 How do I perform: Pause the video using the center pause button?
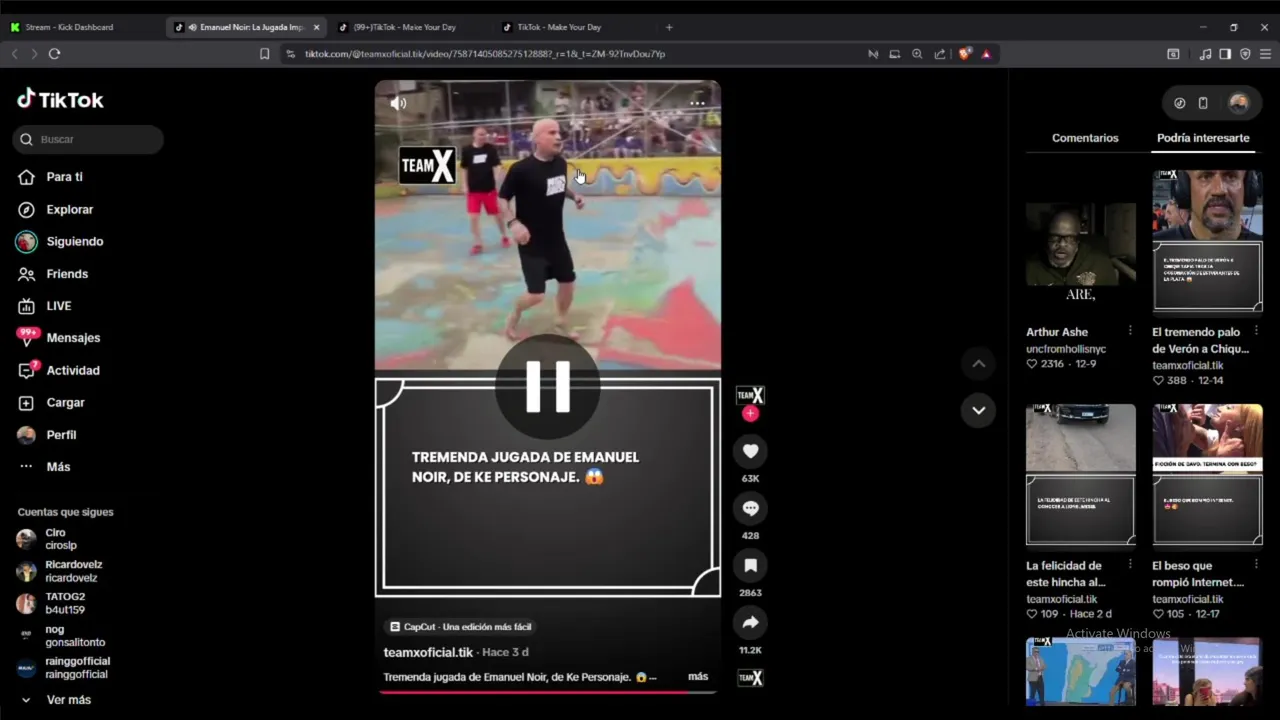pyautogui.click(x=547, y=386)
